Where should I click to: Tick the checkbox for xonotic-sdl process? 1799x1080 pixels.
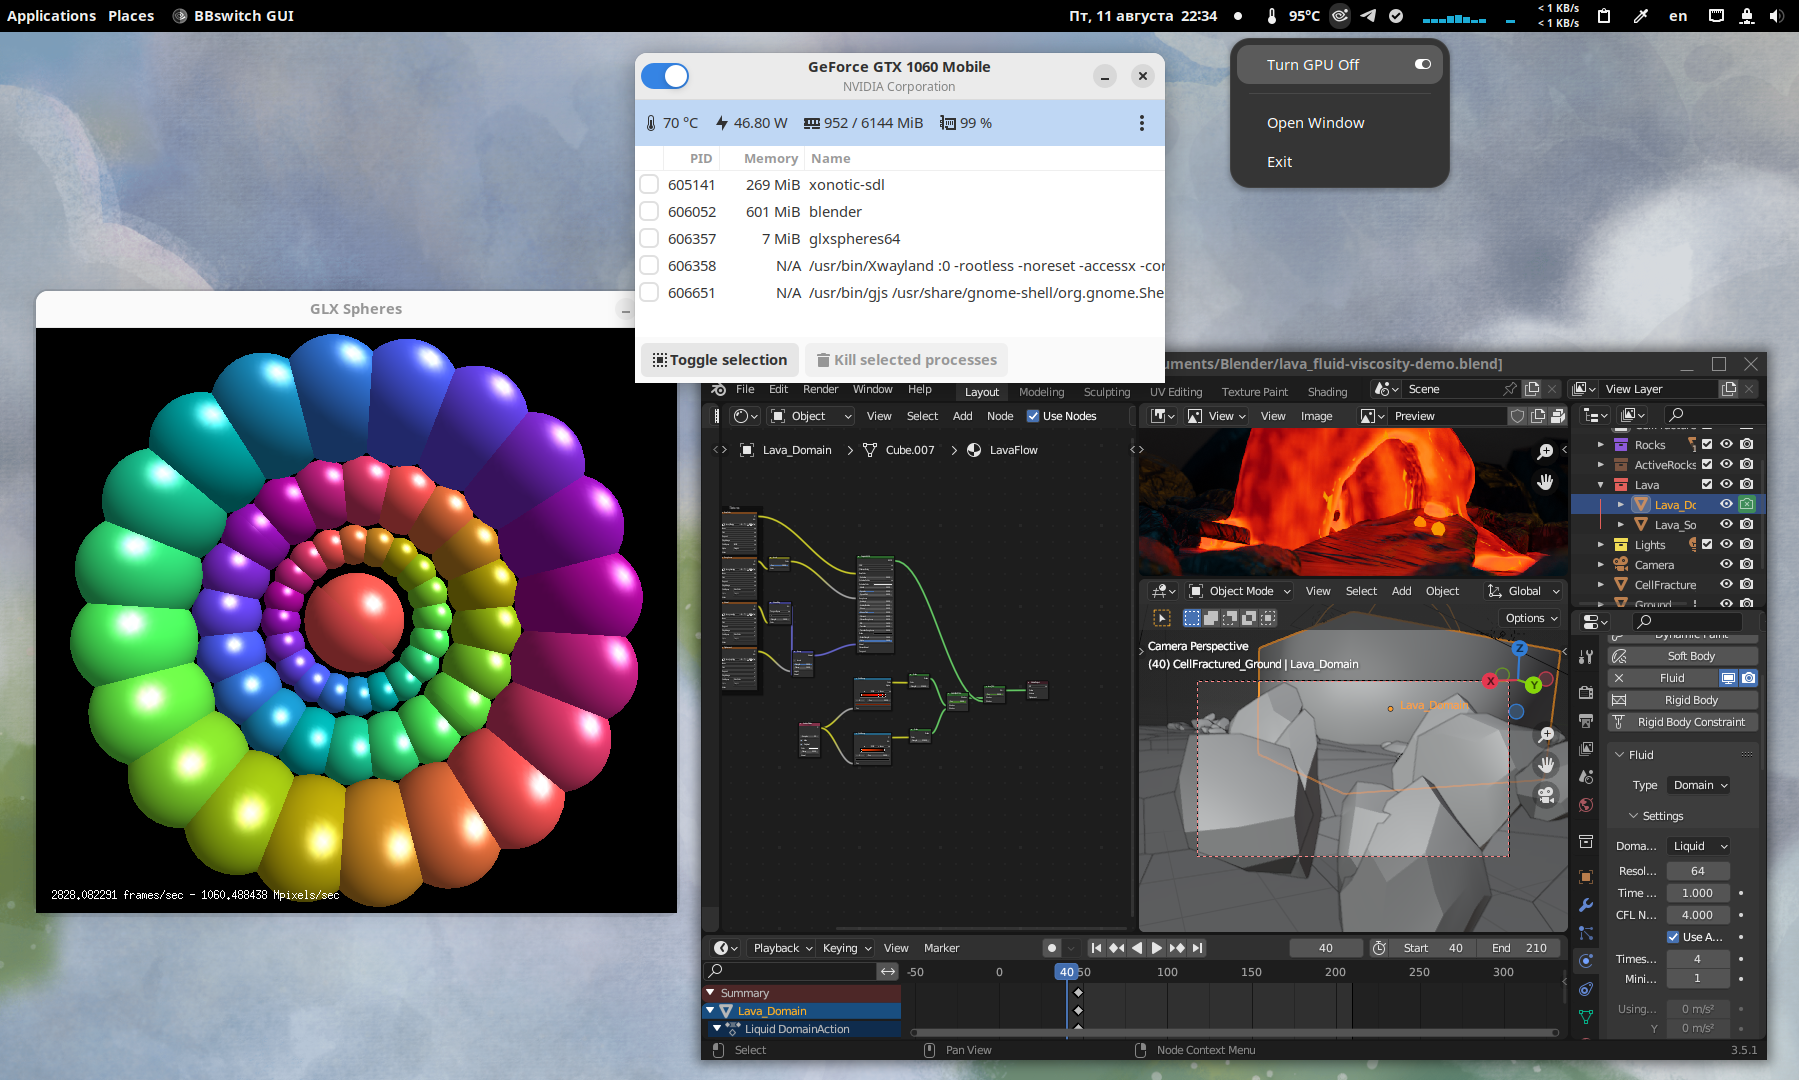click(x=649, y=184)
